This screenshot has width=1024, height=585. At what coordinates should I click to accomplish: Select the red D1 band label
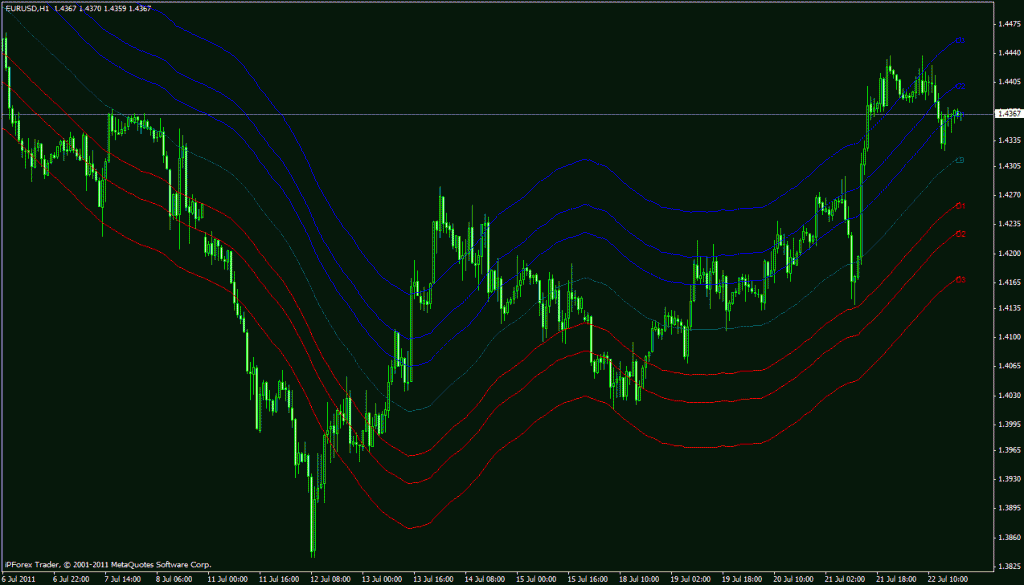pyautogui.click(x=960, y=206)
